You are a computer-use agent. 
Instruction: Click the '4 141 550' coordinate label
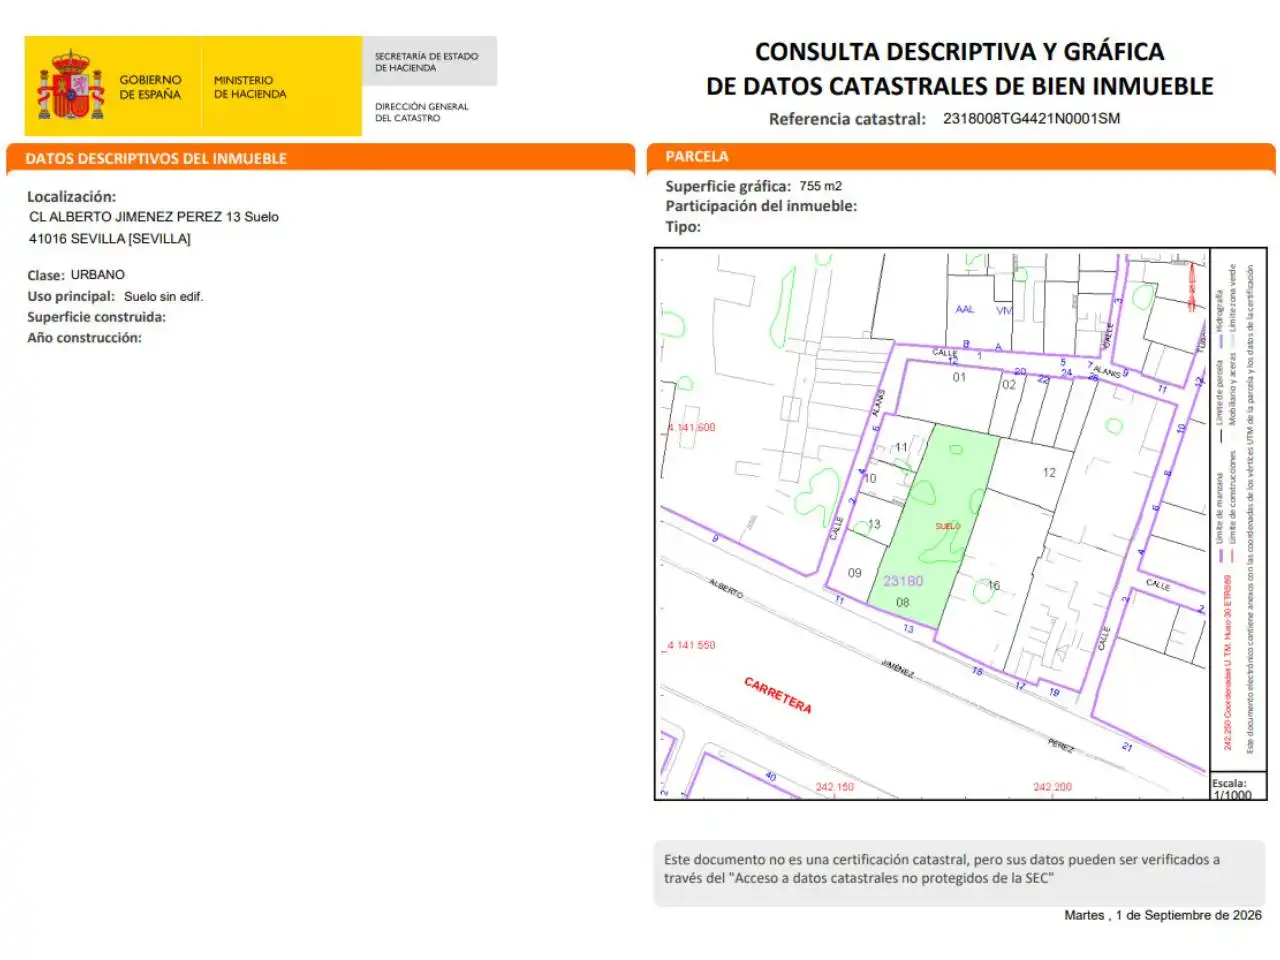(692, 645)
